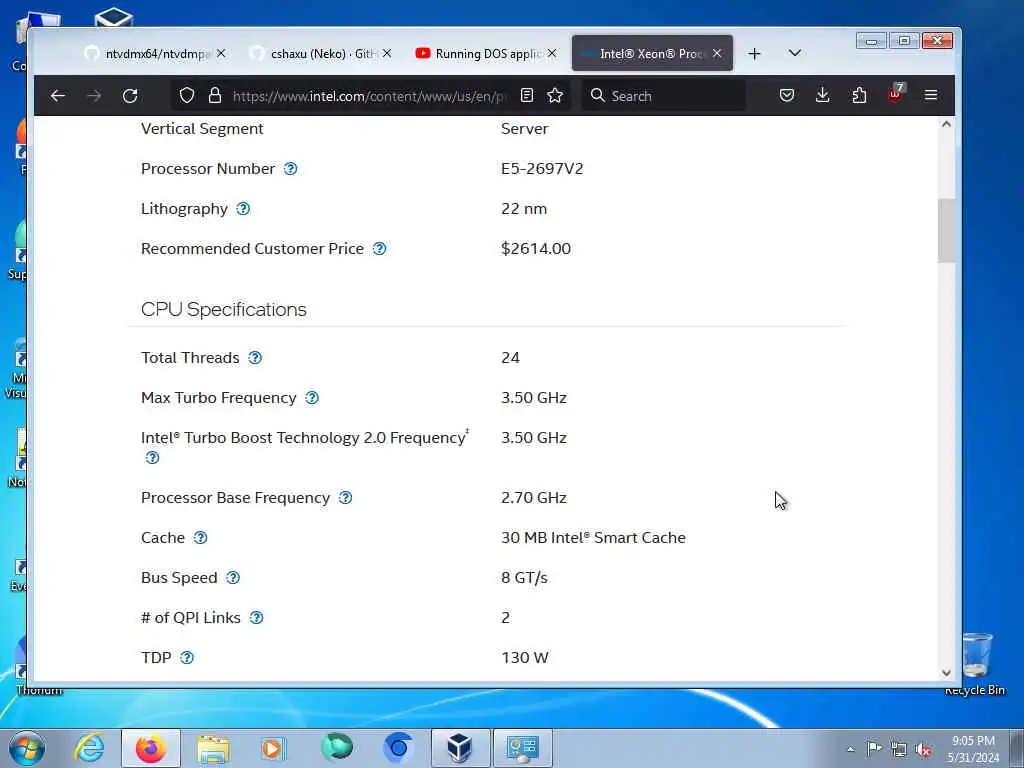Viewport: 1024px width, 768px height.
Task: Close the ntvdmx64/ntvdmpatch tab
Action: click(x=221, y=54)
